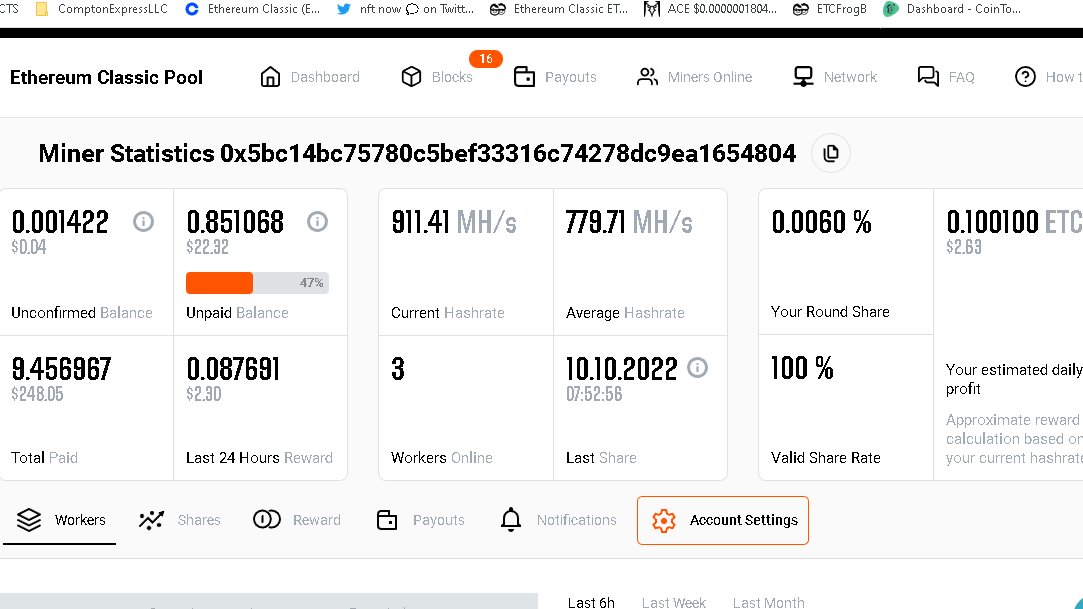Click the $22.32 unpaid amount
The width and height of the screenshot is (1083, 609).
click(207, 247)
